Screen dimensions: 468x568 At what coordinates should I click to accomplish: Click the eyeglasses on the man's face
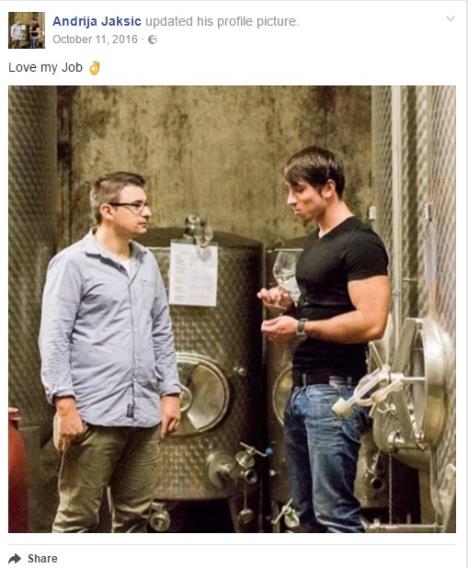pos(131,206)
